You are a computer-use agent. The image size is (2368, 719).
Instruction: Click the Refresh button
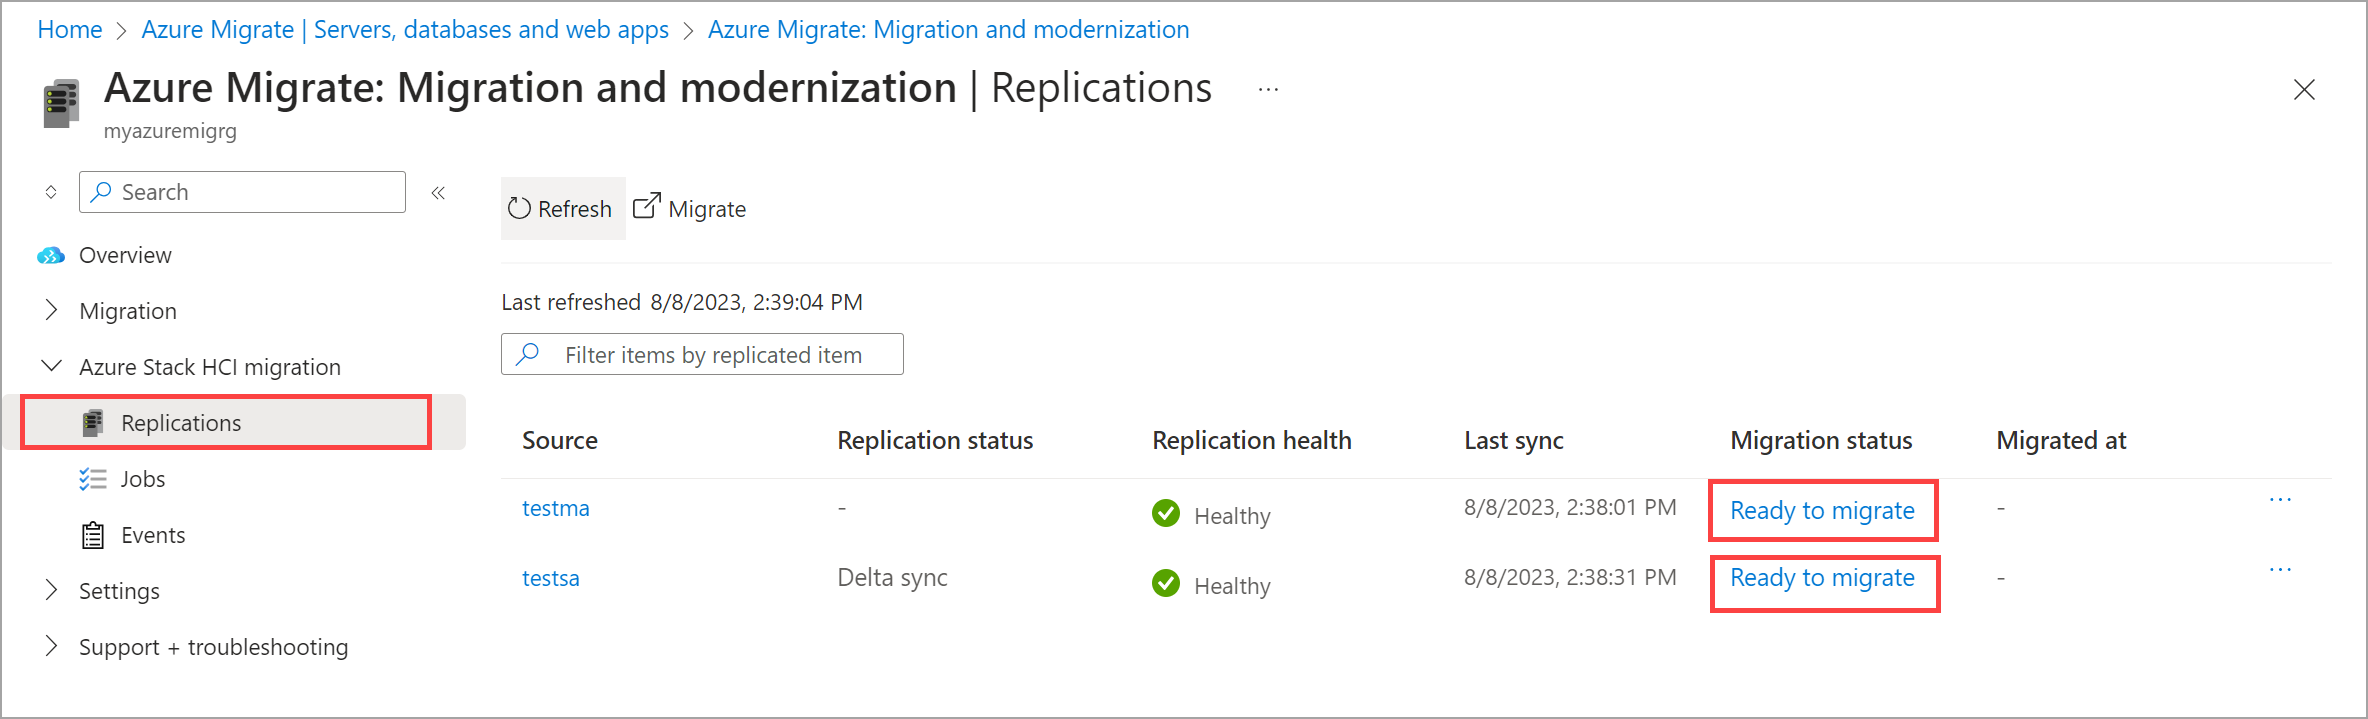(x=562, y=208)
